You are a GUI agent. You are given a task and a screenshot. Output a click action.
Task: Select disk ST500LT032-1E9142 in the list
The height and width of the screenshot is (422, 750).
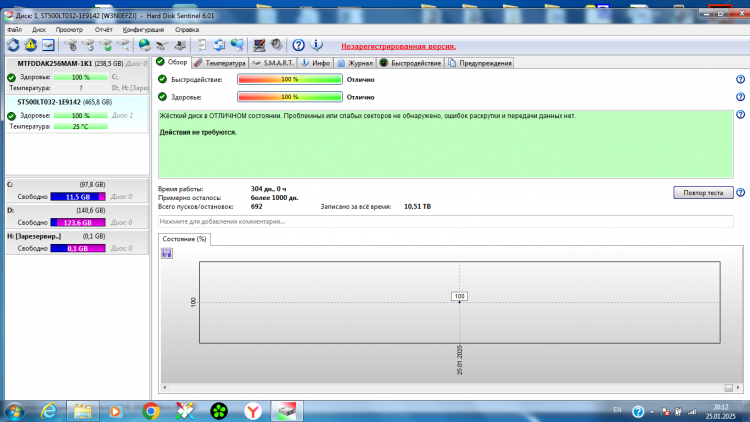(x=77, y=114)
